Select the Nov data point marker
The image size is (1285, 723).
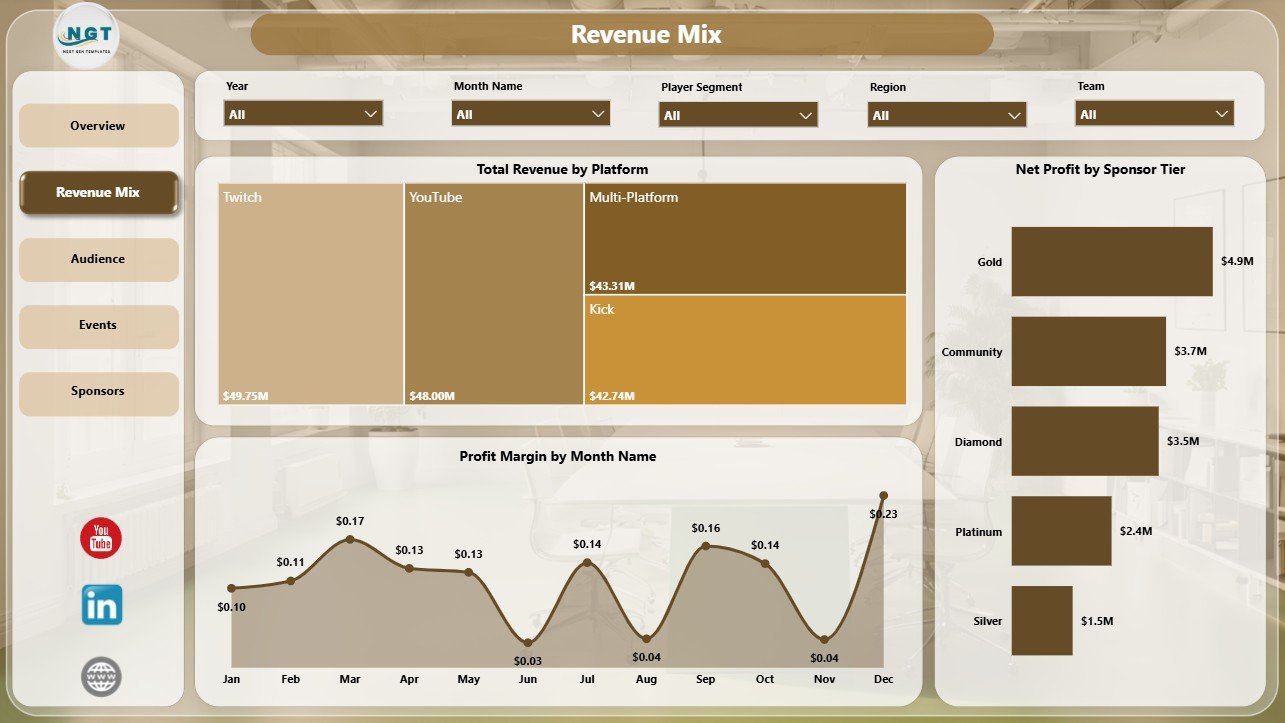coord(824,638)
